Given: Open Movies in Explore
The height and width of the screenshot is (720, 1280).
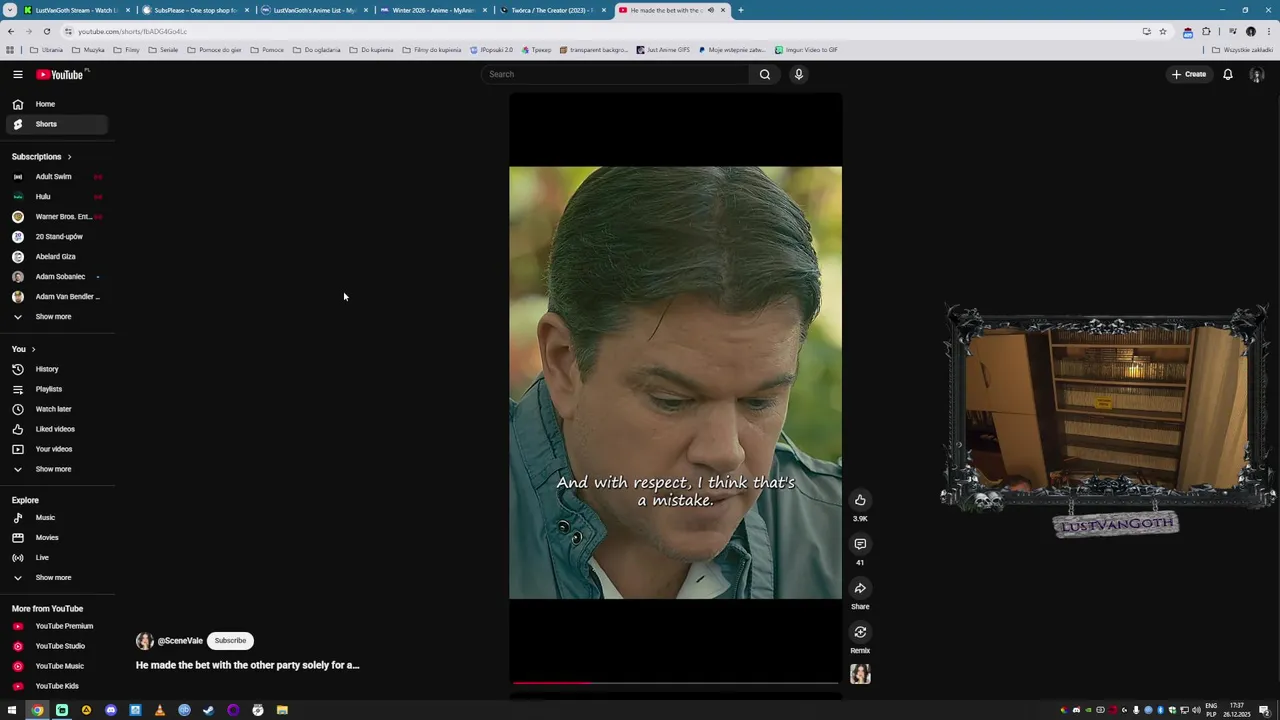Looking at the screenshot, I should 56,538.
